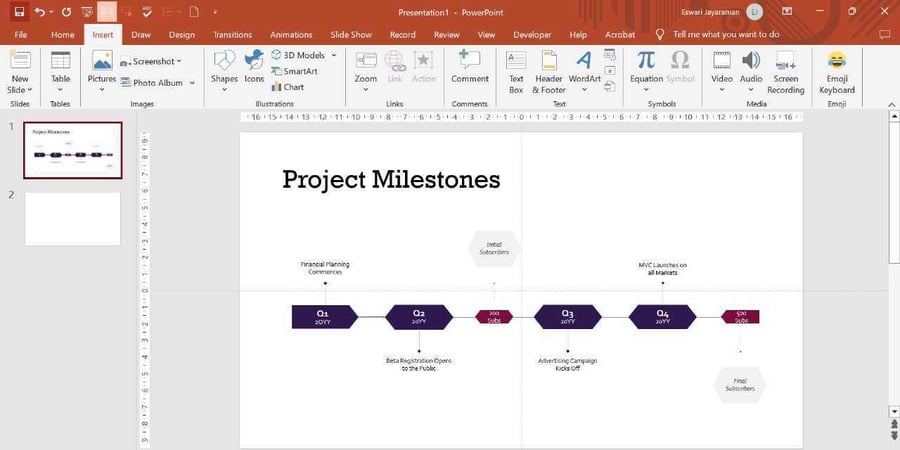Open the Acrobat tab
Viewport: 900px width, 450px height.
[x=620, y=34]
